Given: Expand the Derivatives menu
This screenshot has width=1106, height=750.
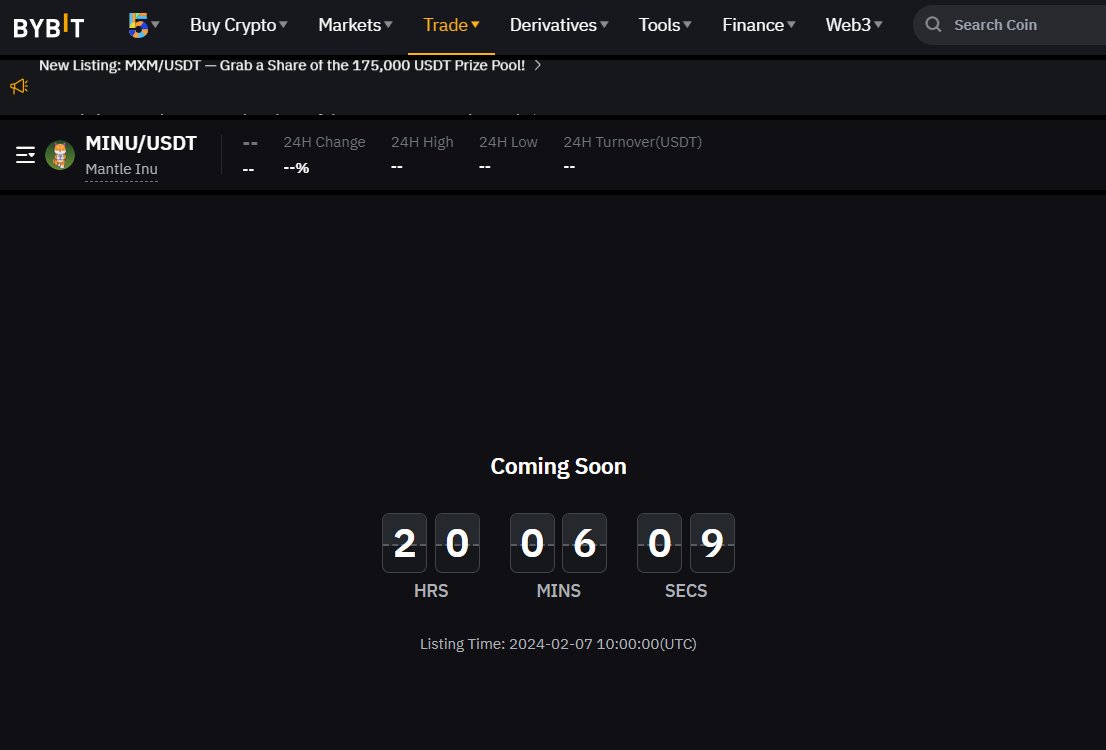Looking at the screenshot, I should coord(559,25).
